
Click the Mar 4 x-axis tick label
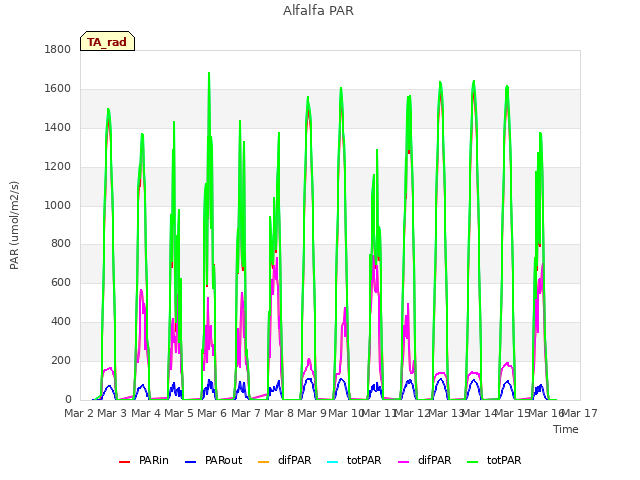point(146,413)
